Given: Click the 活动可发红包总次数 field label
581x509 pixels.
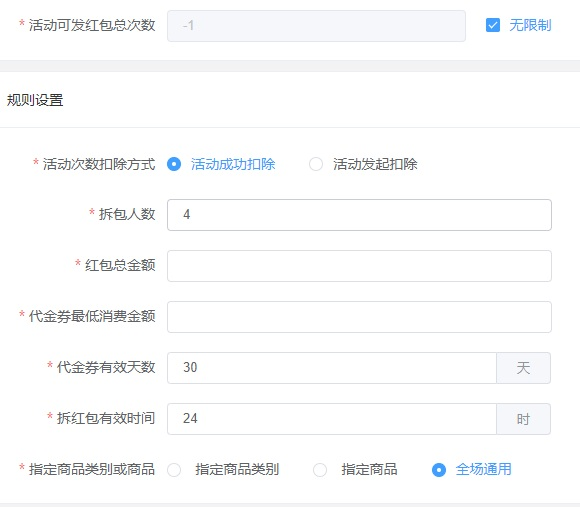Looking at the screenshot, I should coord(92,25).
